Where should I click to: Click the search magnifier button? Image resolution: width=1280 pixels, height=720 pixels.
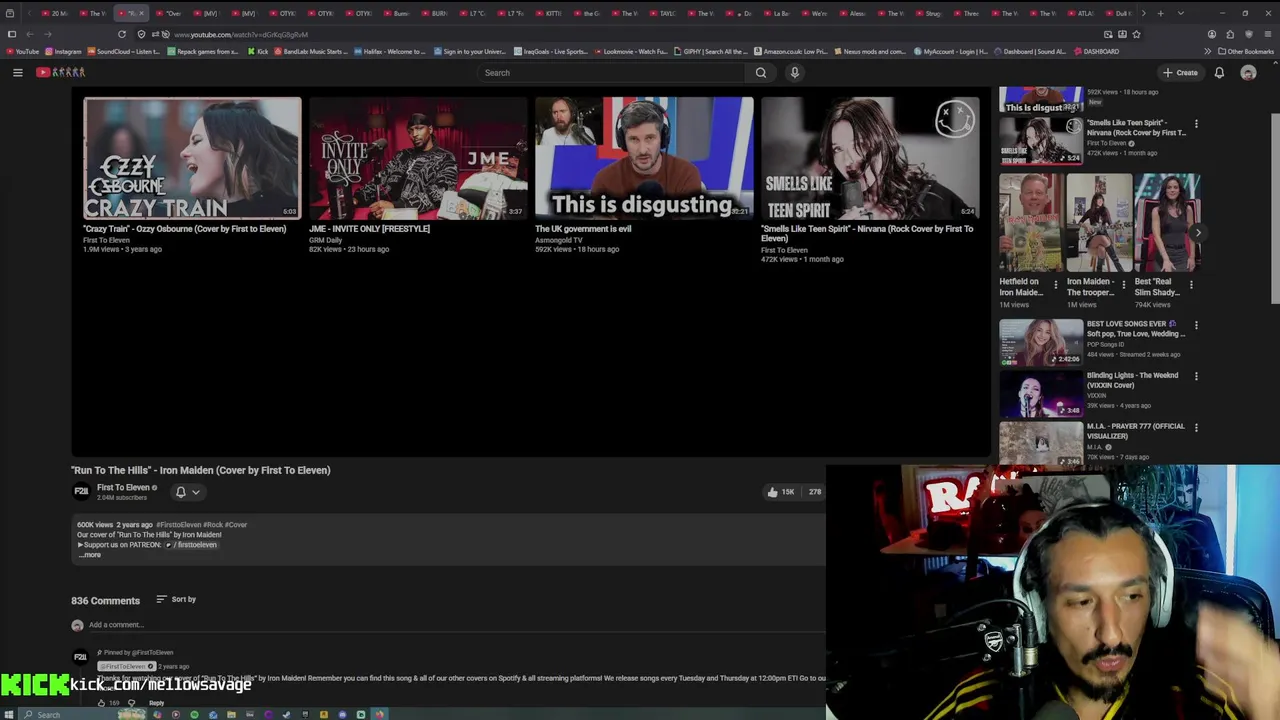761,72
